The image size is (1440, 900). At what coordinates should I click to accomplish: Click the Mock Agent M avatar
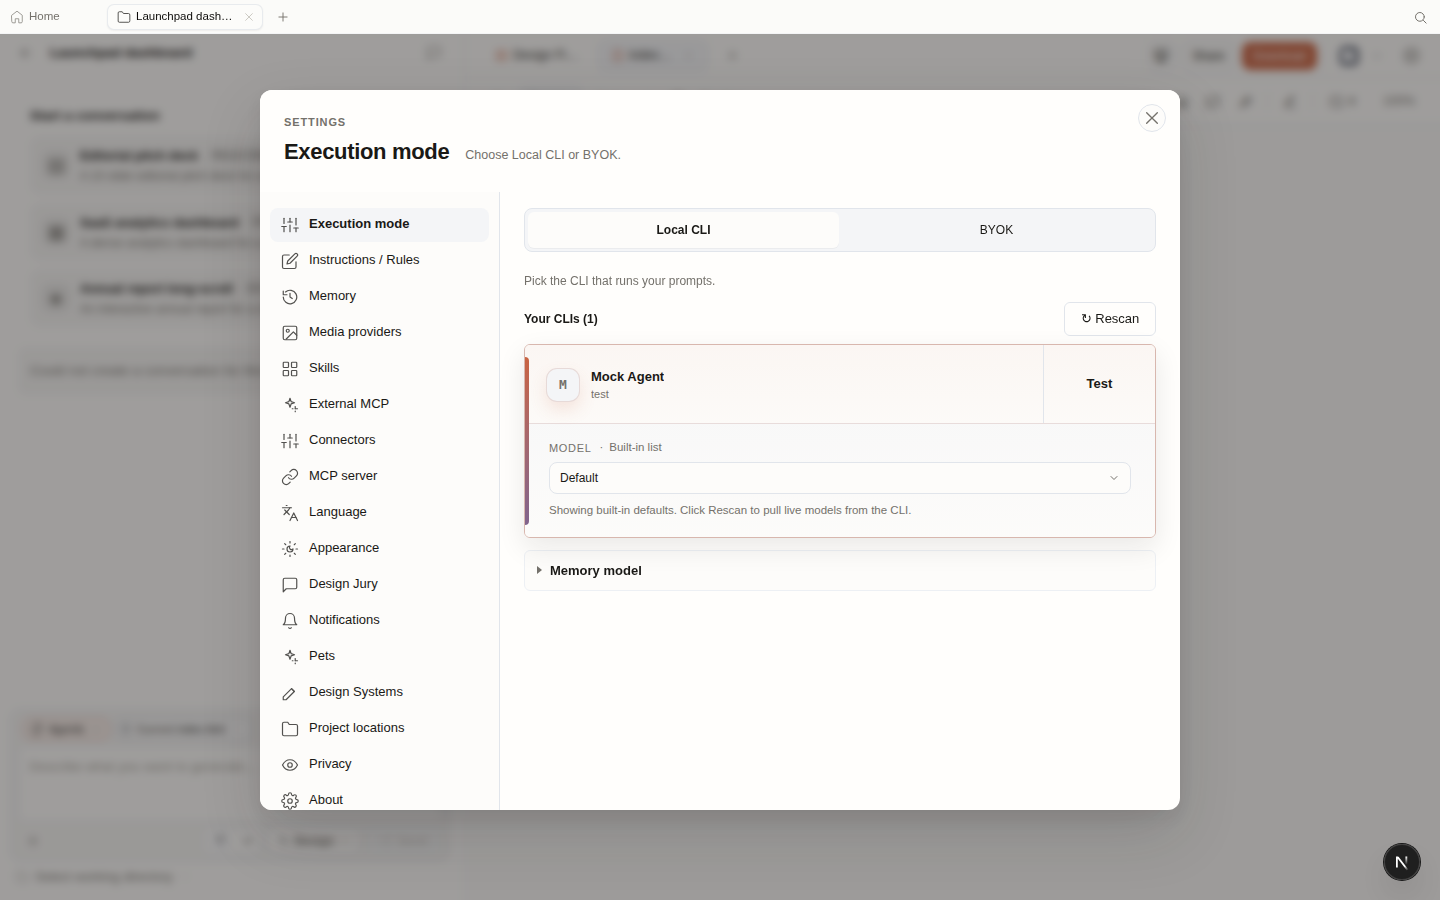[563, 385]
